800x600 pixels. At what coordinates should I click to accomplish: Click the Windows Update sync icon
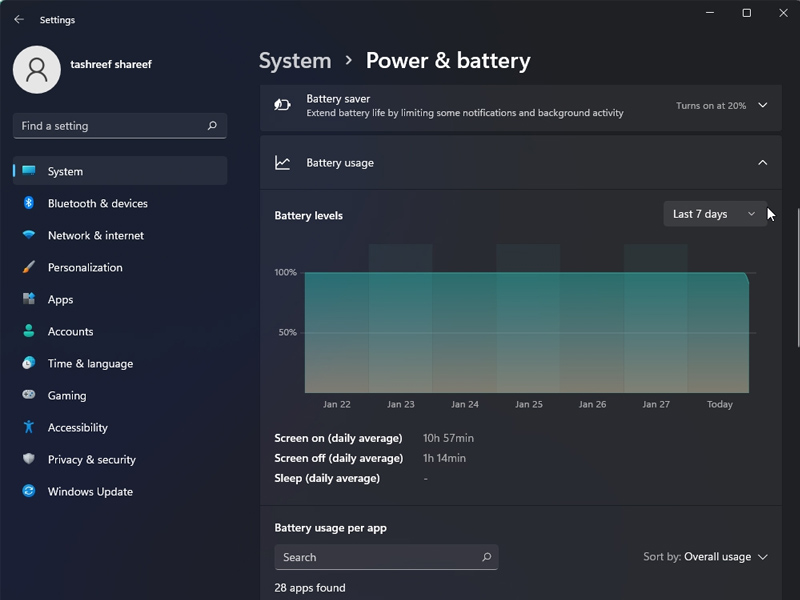pos(29,491)
